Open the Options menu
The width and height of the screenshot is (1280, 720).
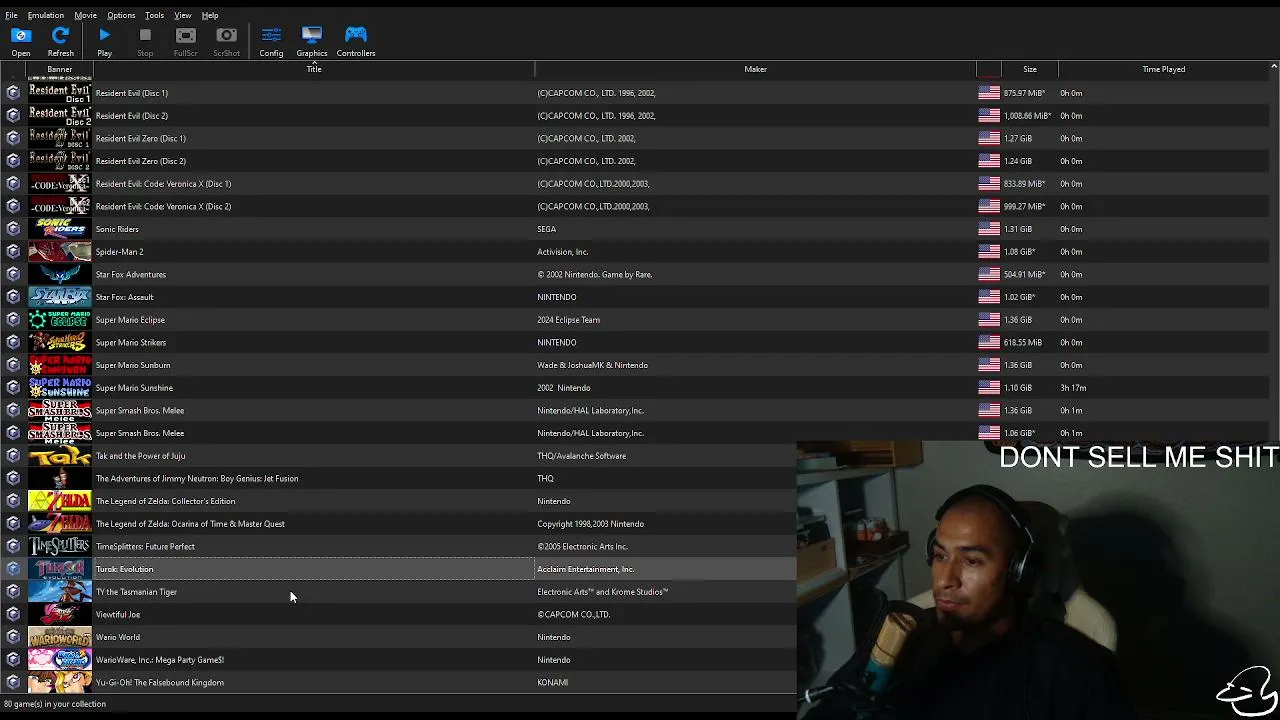[121, 15]
